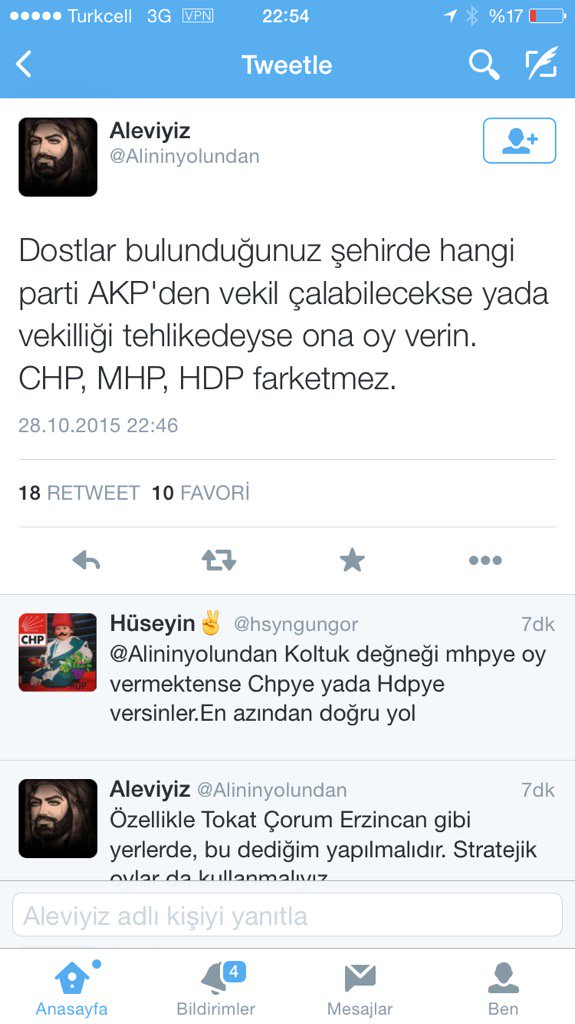Open more options three-dots menu
Viewport: 575px width, 1024px height.
(x=485, y=560)
